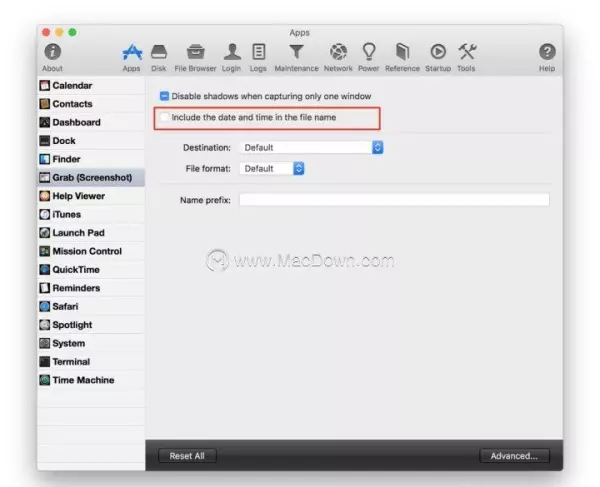Select Grab (Screenshot) in the sidebar
Viewport: 600px width, 487px height.
click(x=91, y=177)
